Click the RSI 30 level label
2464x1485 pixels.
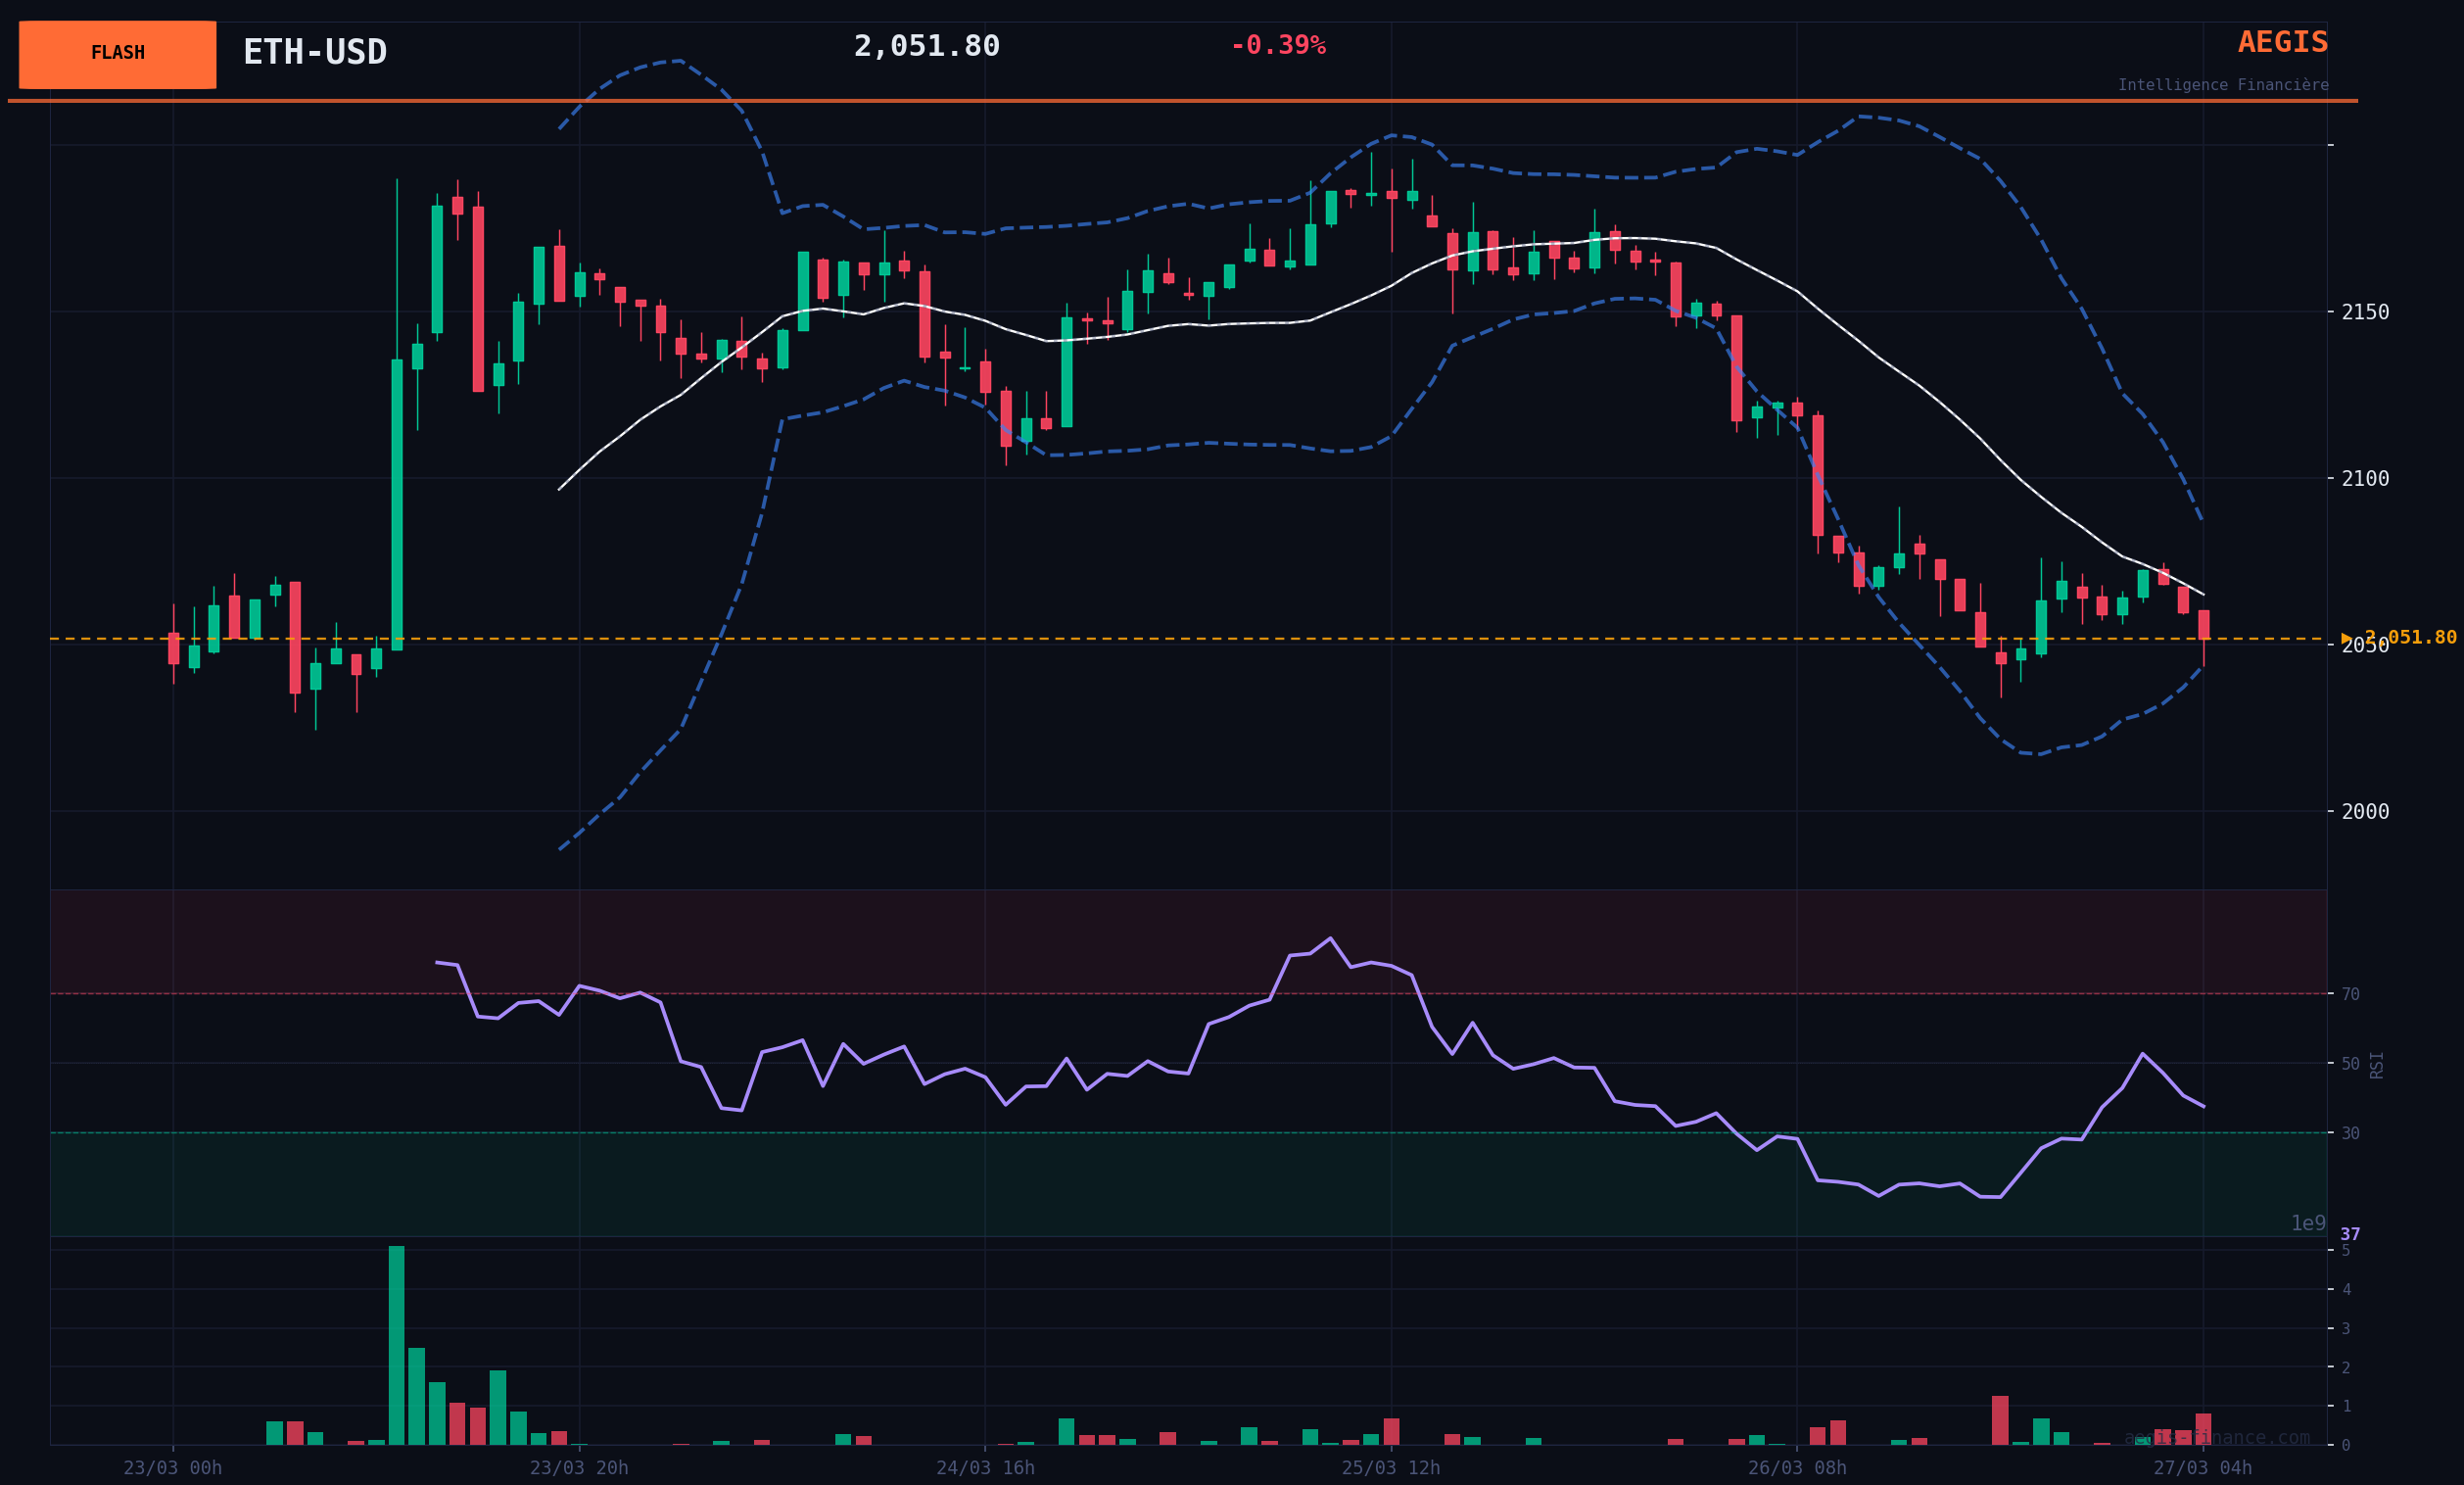click(x=2350, y=1133)
